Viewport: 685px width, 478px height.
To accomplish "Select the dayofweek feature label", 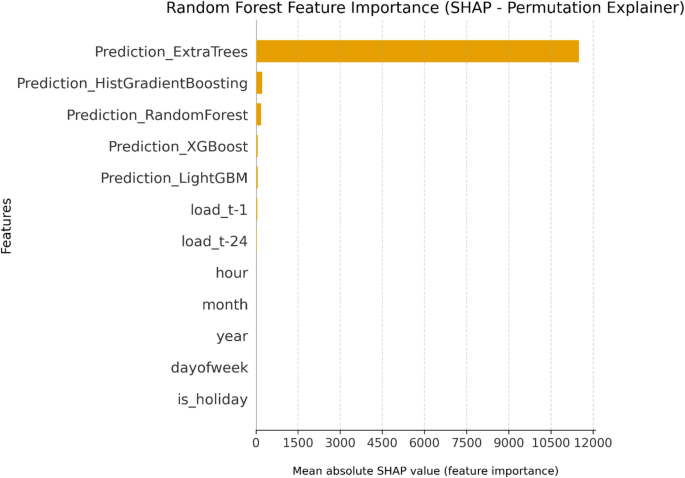I will 209,368.
